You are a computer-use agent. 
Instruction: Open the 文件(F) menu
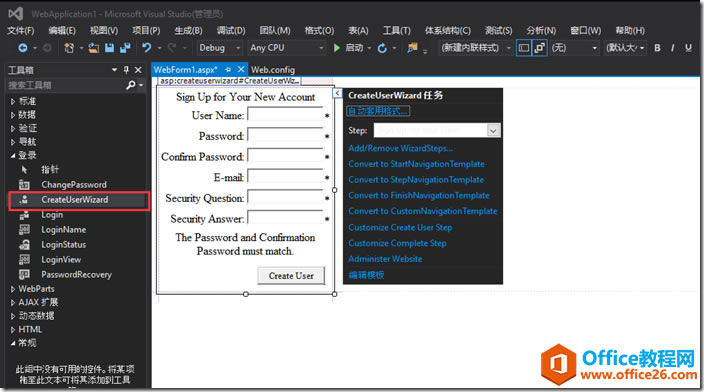pos(21,31)
